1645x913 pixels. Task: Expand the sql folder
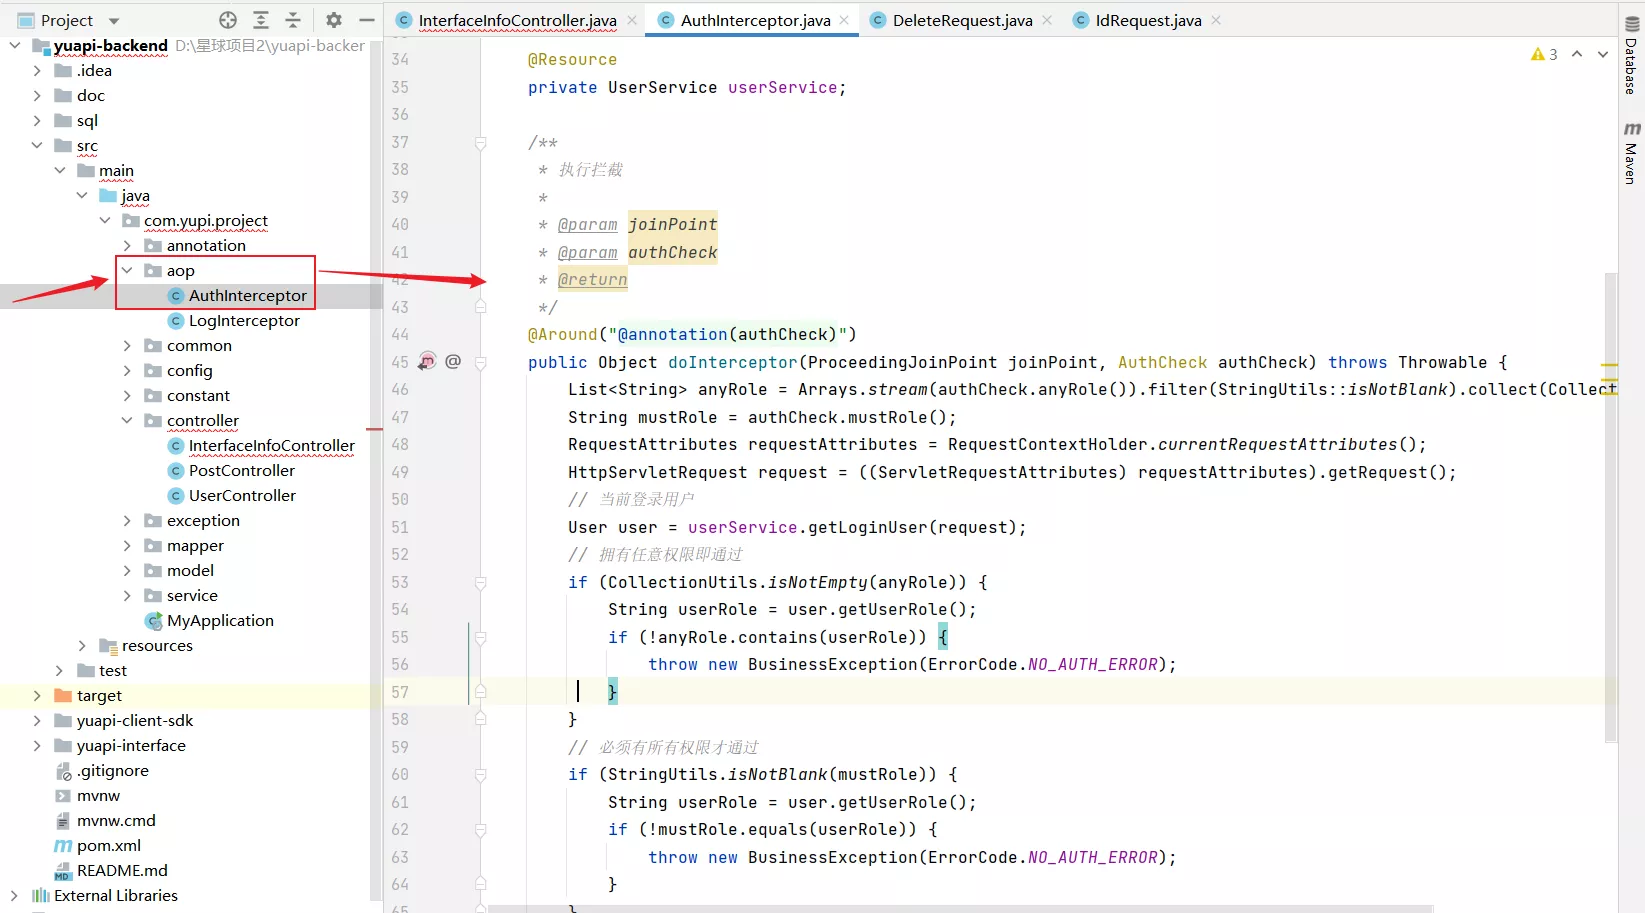point(37,120)
